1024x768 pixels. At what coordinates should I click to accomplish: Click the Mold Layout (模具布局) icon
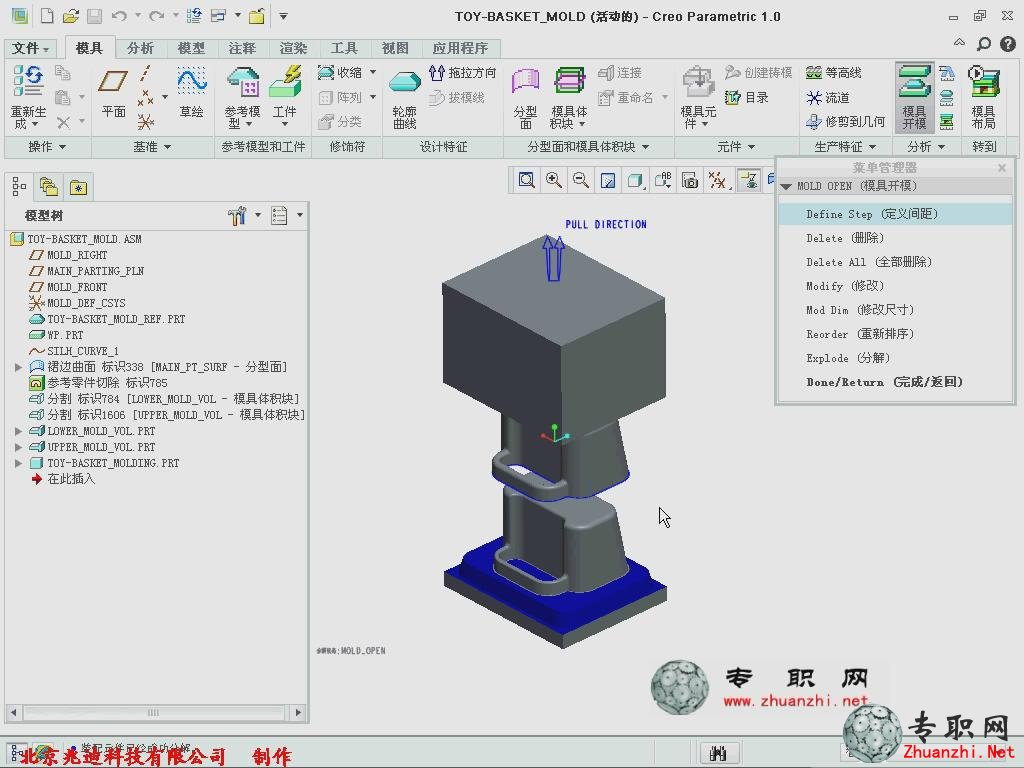tap(984, 98)
